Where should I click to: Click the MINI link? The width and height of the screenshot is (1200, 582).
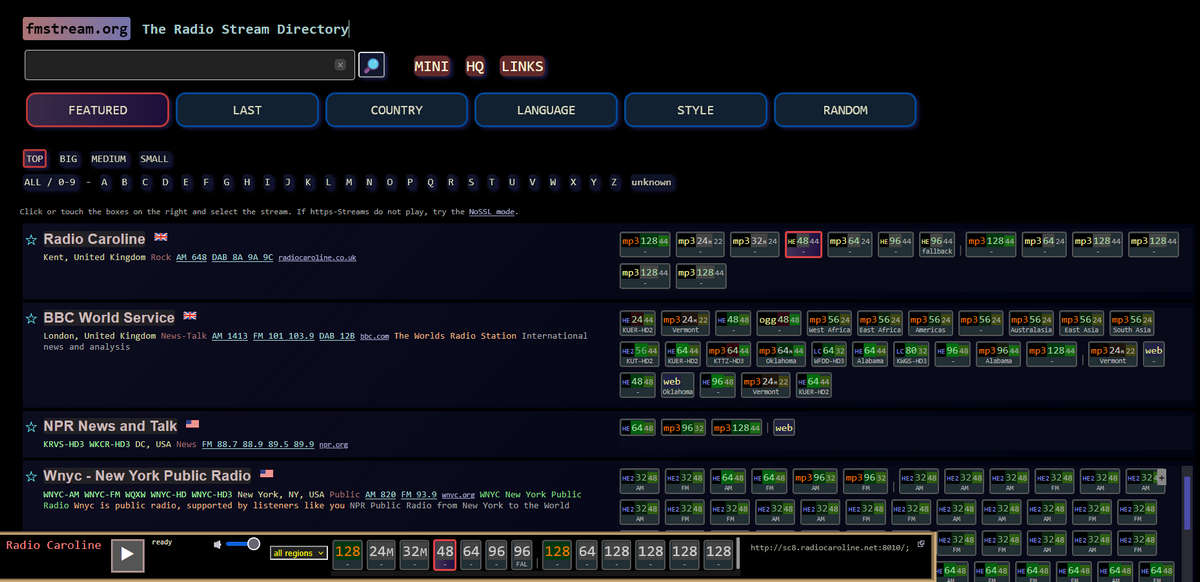coord(432,67)
